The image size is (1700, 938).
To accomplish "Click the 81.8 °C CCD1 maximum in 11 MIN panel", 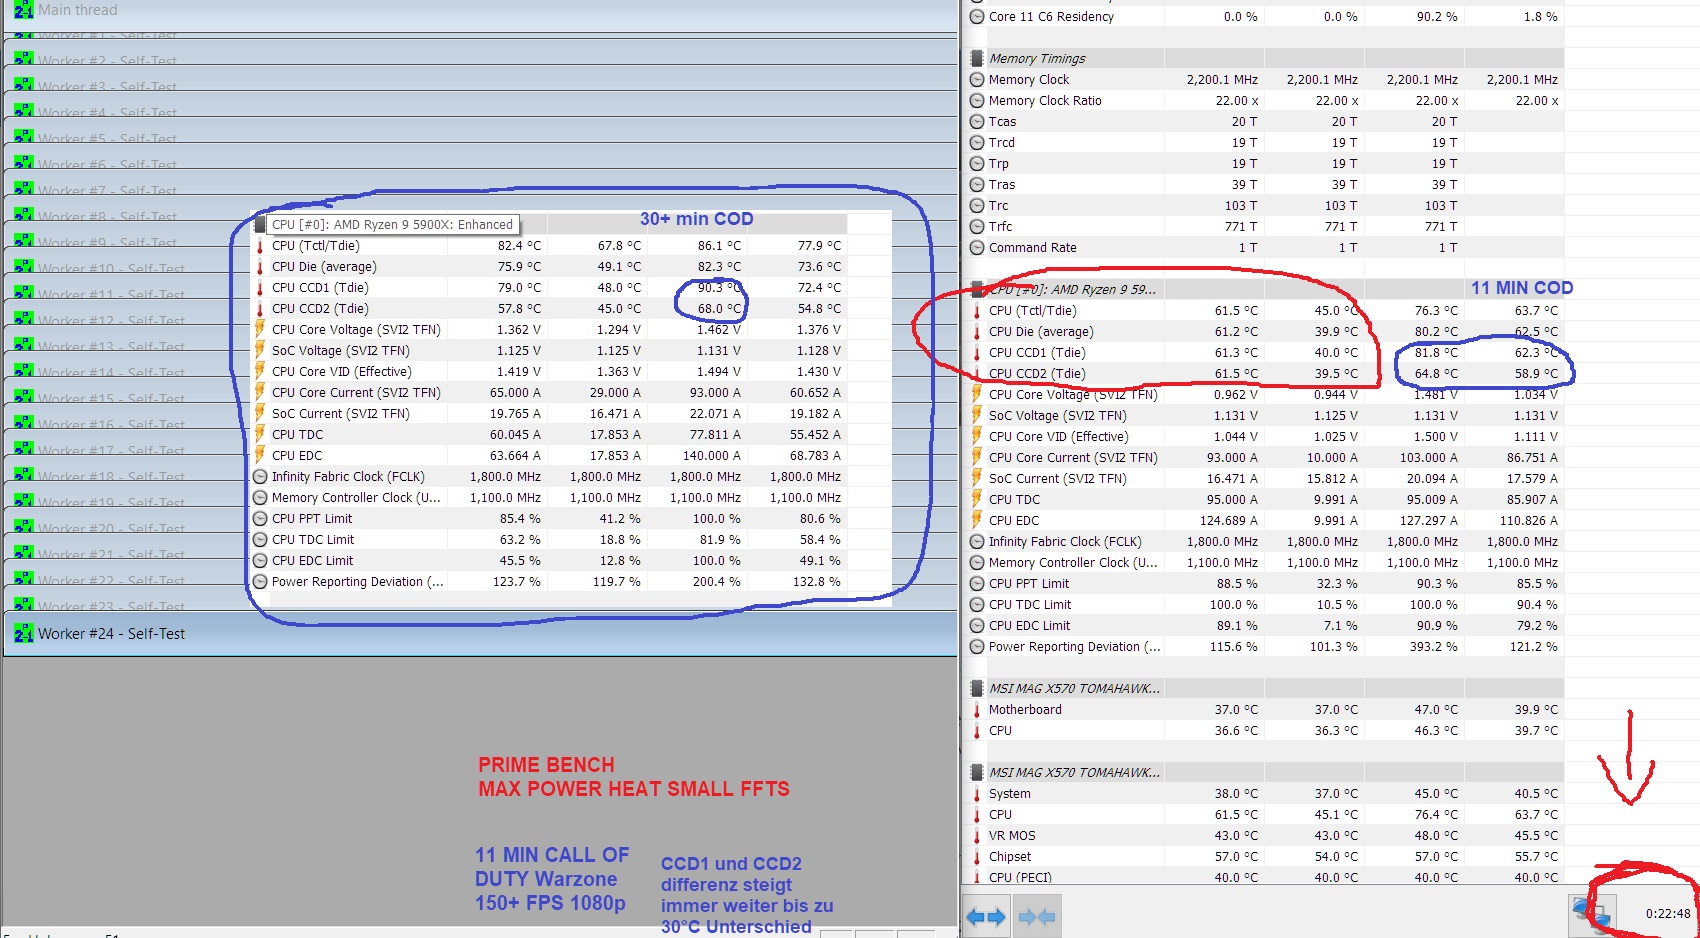I will 1436,352.
